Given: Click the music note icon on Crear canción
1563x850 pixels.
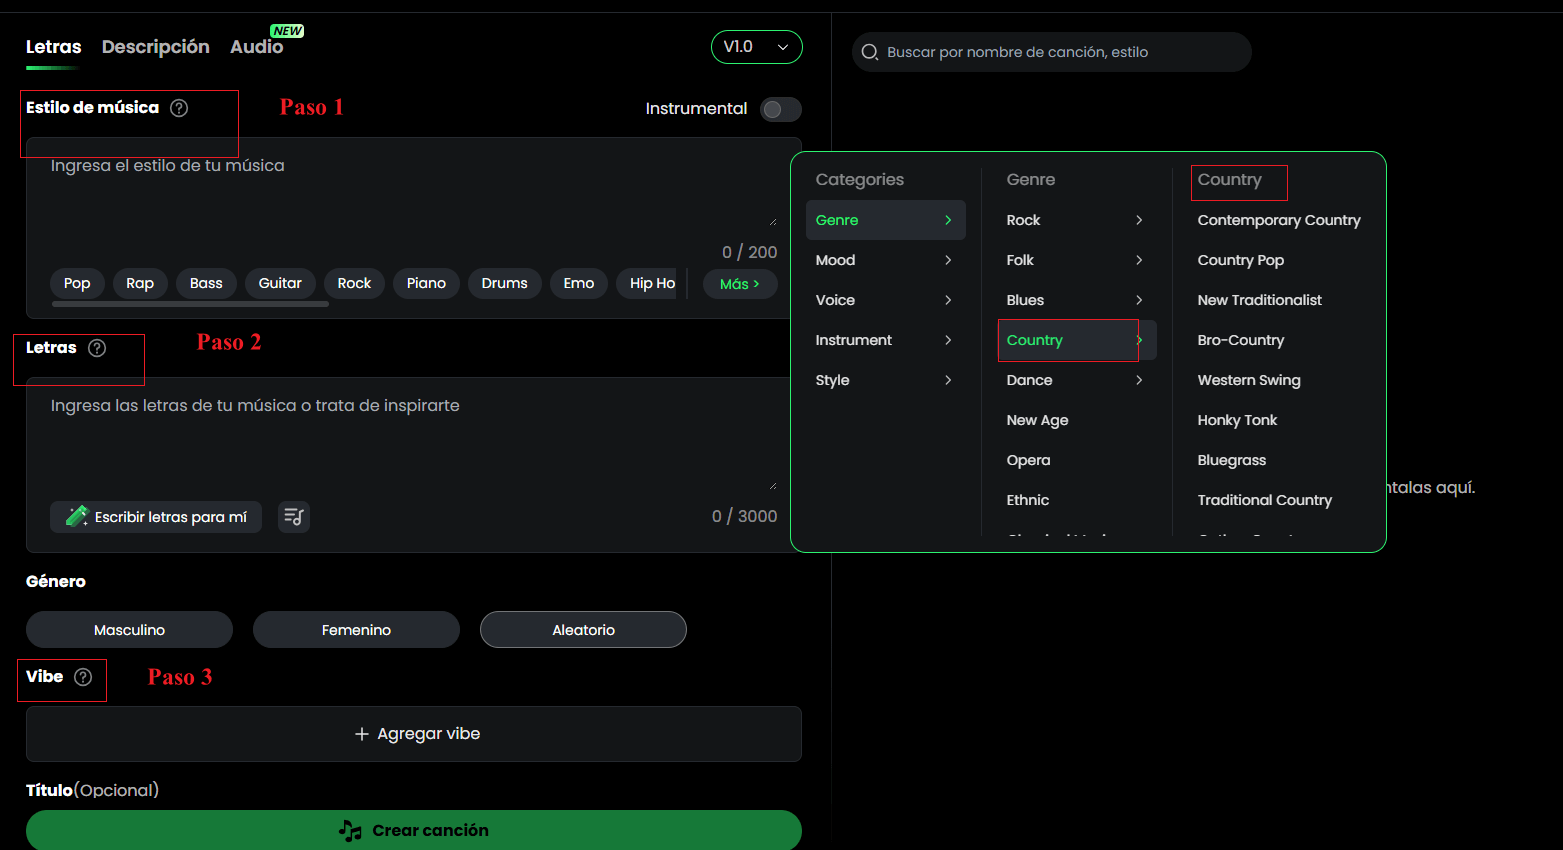Looking at the screenshot, I should (350, 830).
